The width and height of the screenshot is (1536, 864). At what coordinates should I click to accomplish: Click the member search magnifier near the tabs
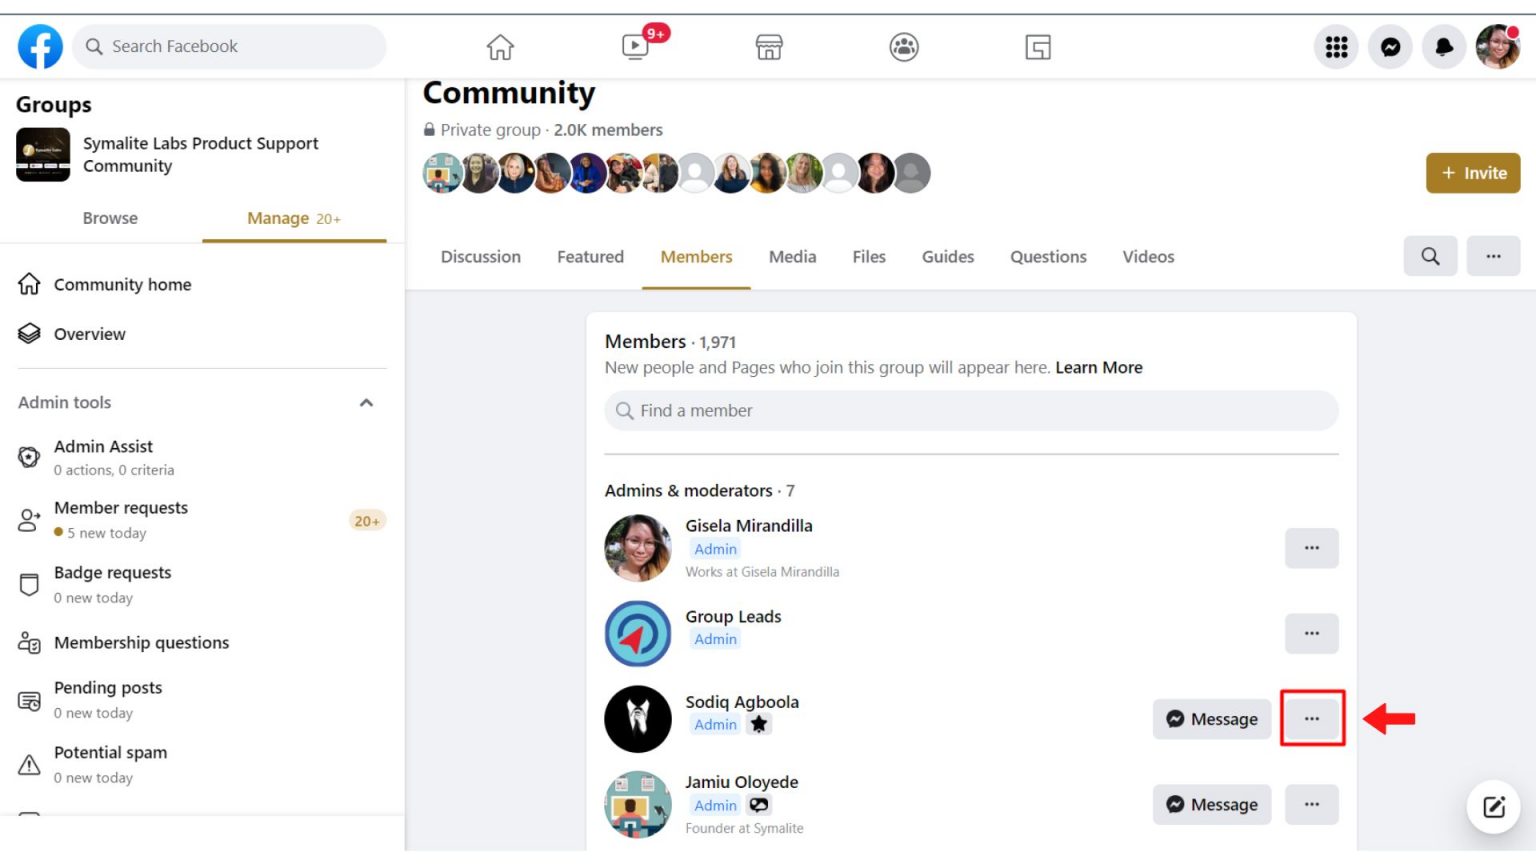point(1430,256)
